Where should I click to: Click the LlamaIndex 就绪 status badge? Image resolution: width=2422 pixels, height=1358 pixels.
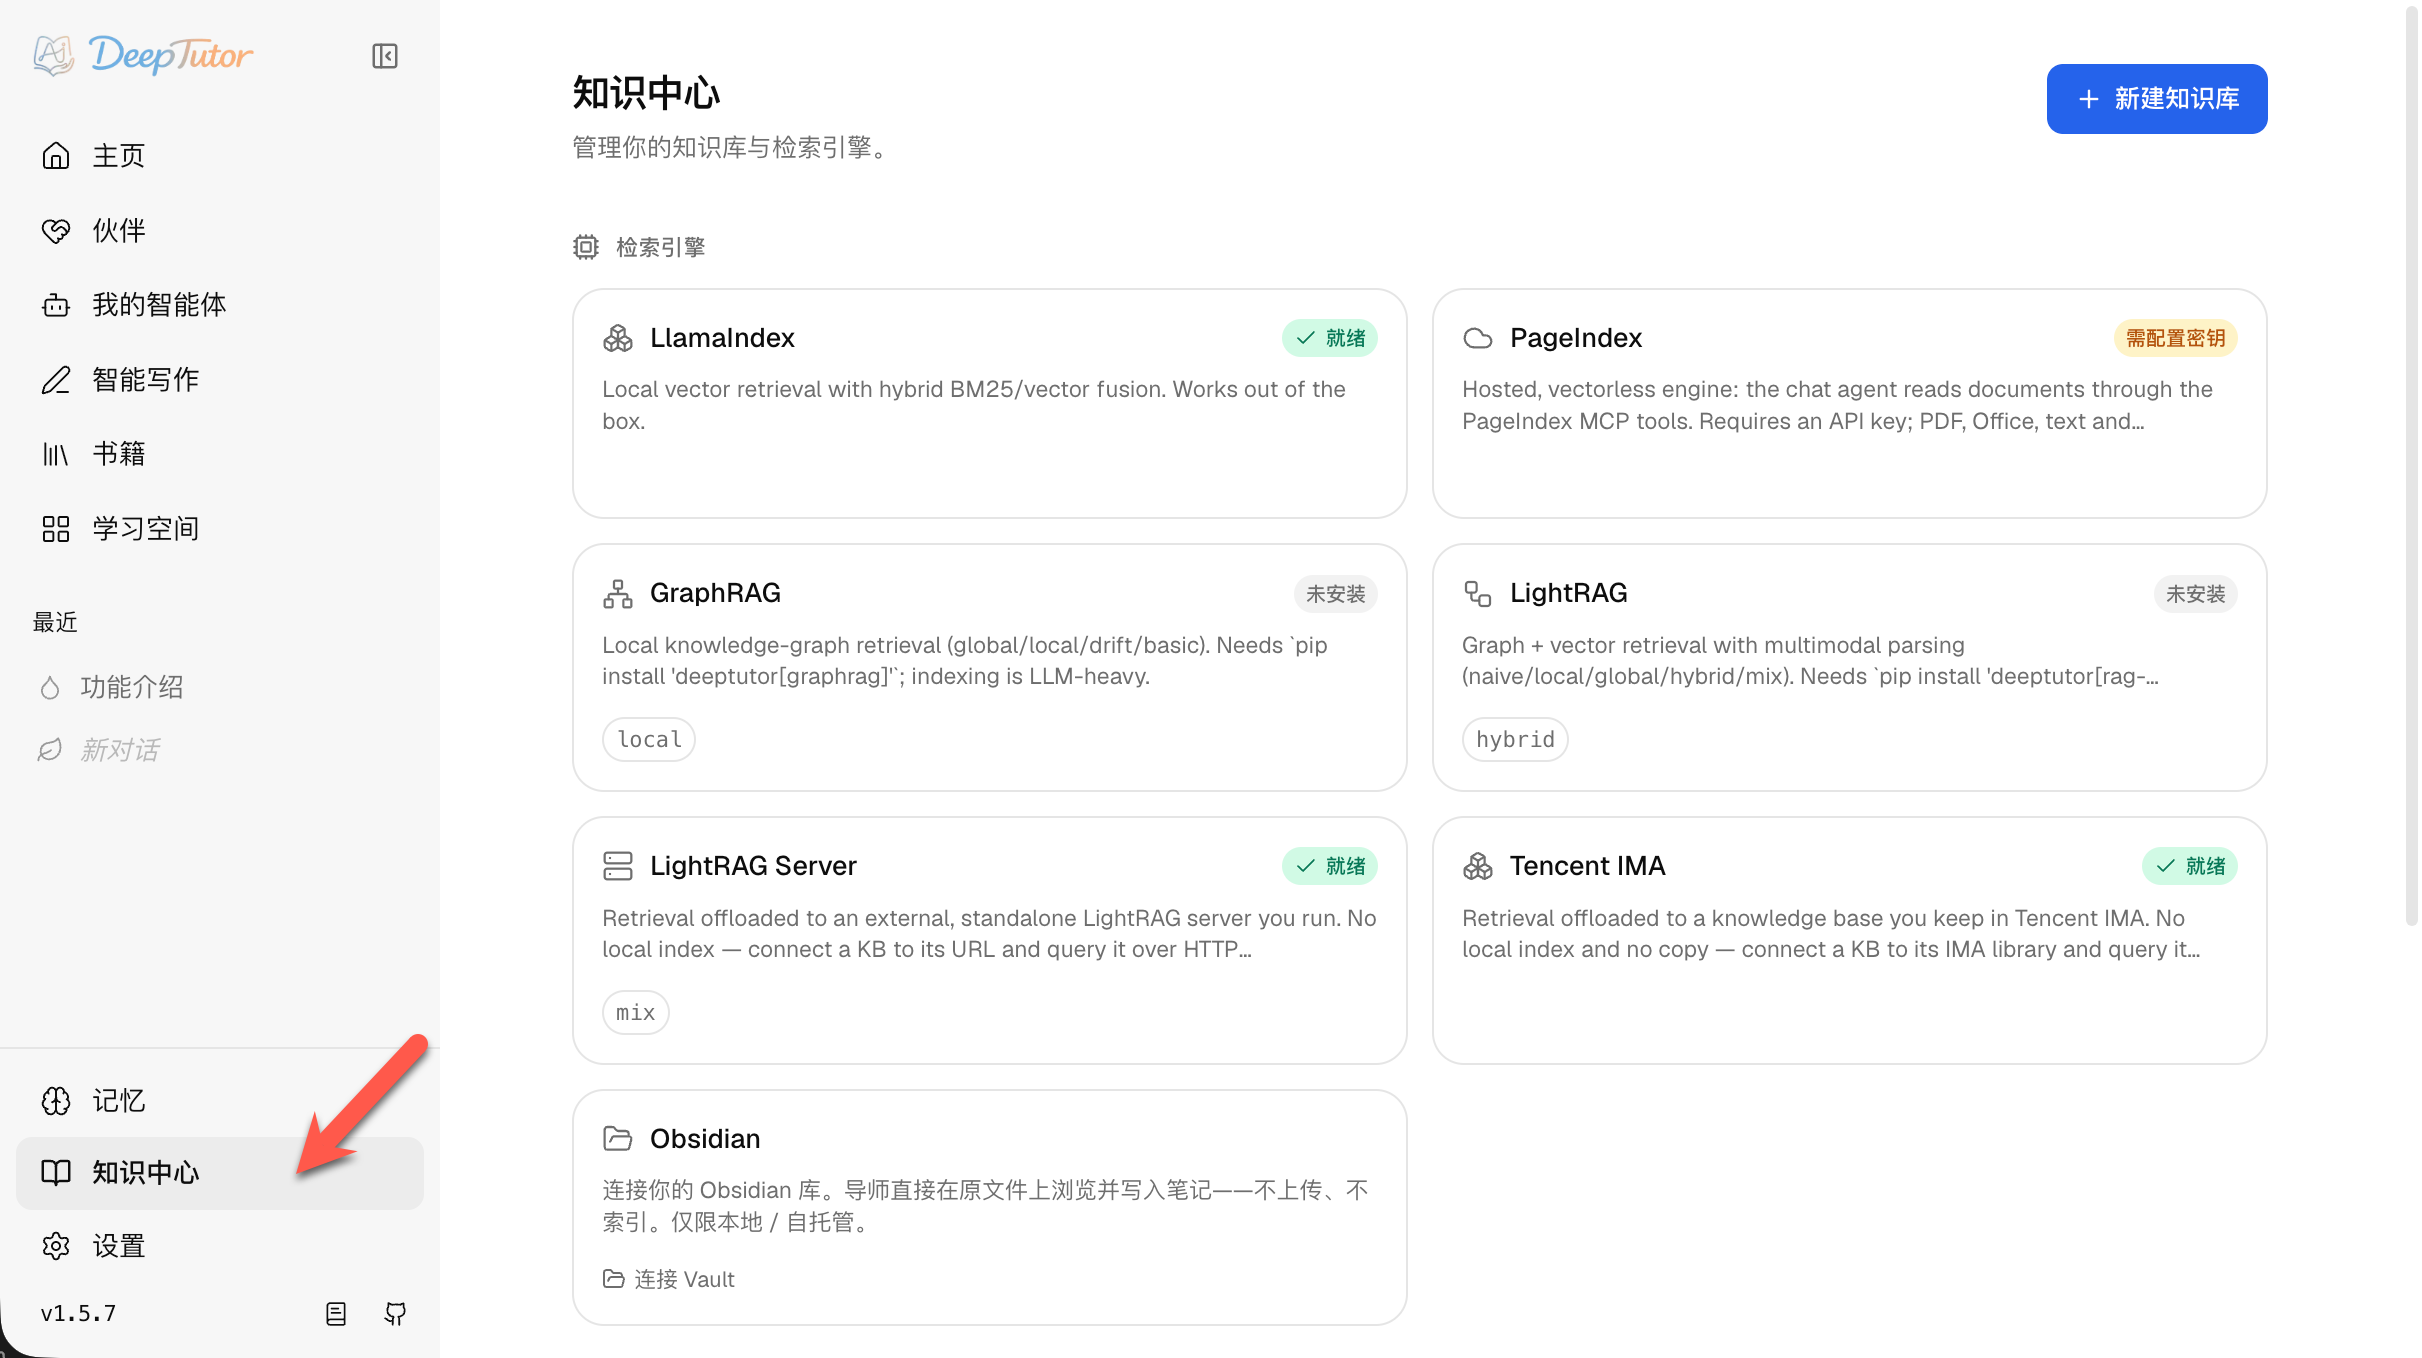[1330, 339]
